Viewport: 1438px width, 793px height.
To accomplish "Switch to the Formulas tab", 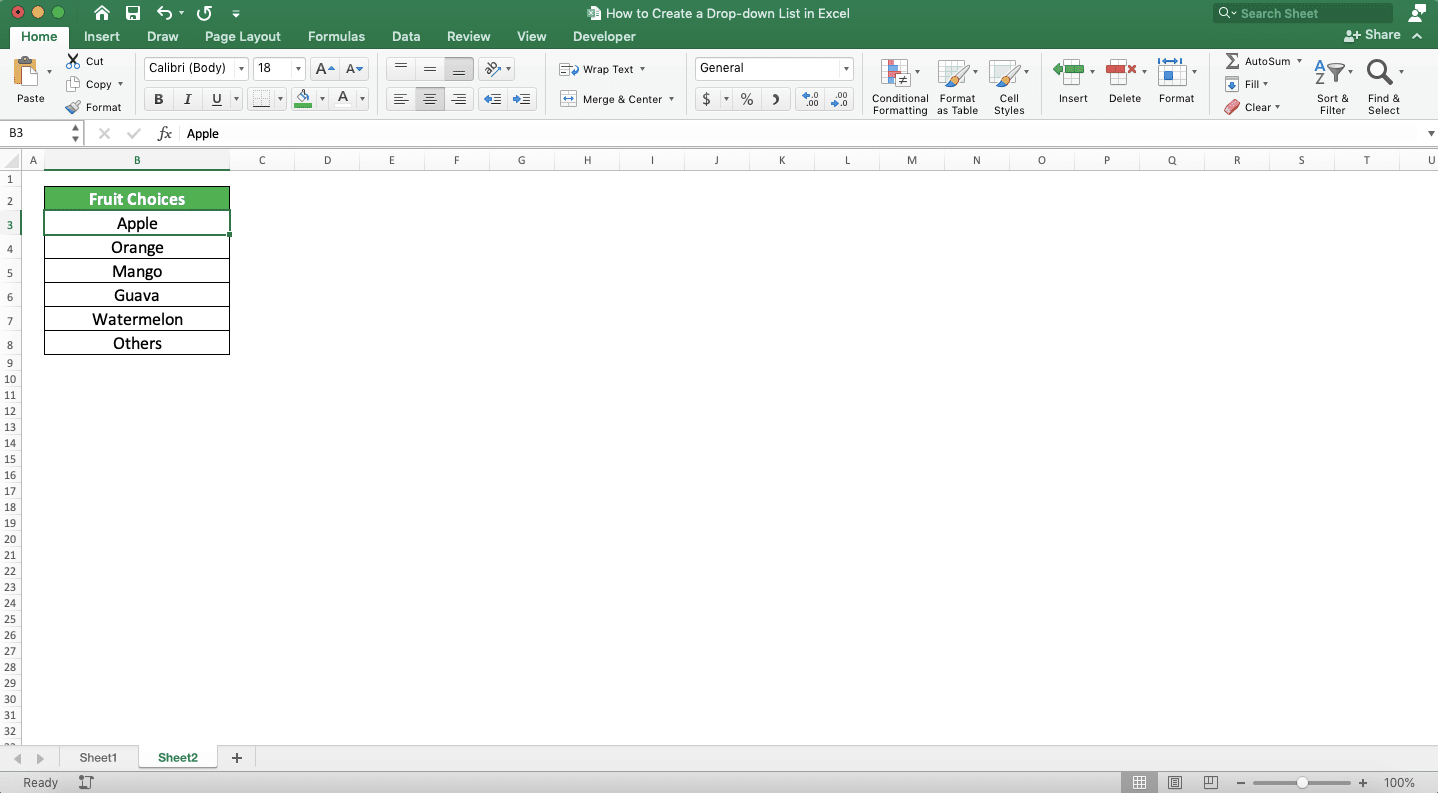I will click(x=336, y=36).
